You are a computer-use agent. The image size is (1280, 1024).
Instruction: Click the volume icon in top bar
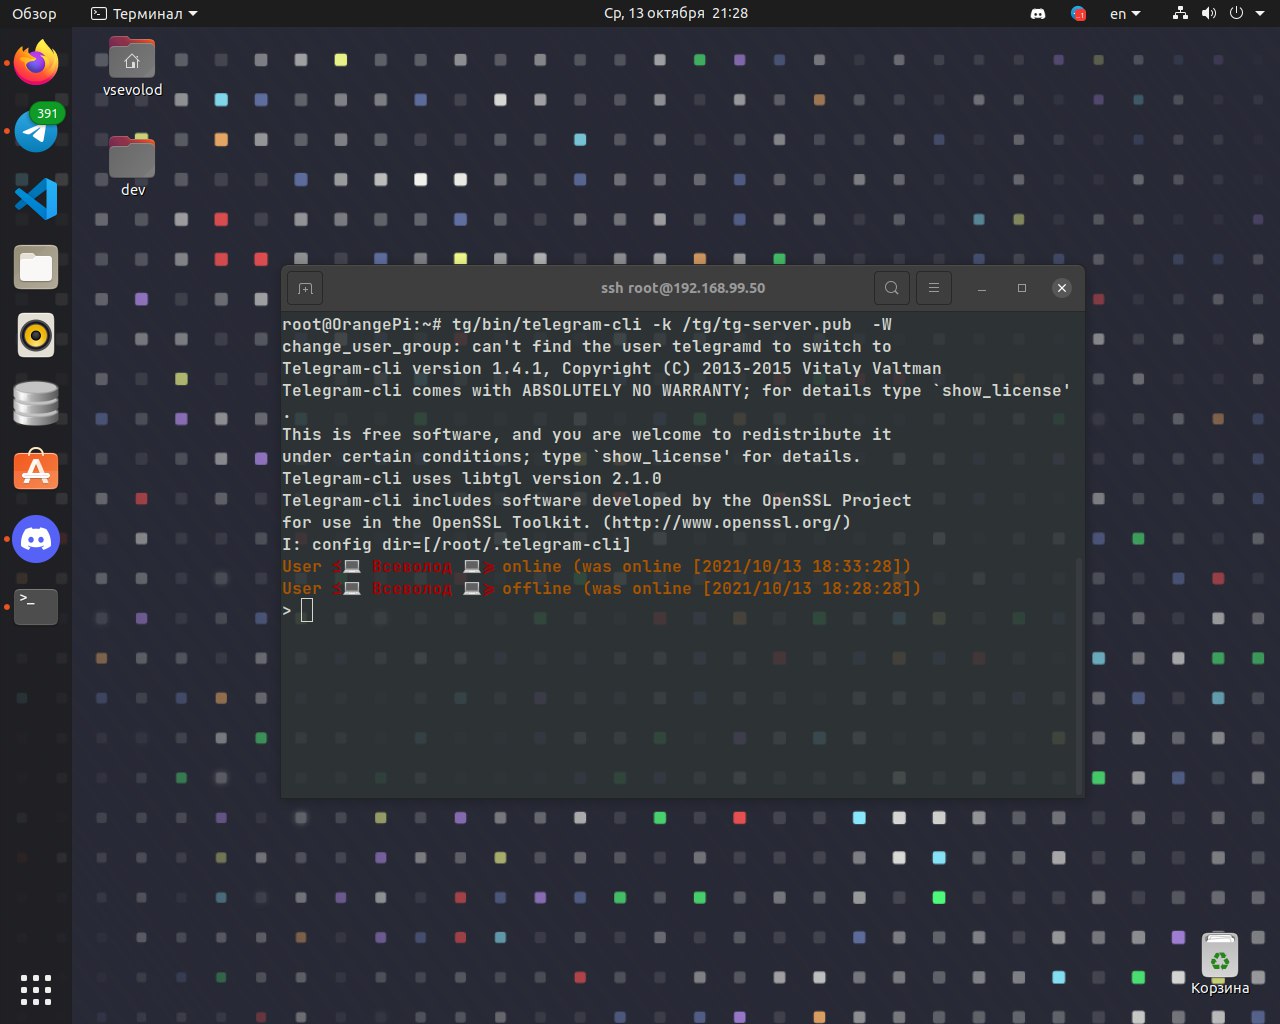point(1209,14)
